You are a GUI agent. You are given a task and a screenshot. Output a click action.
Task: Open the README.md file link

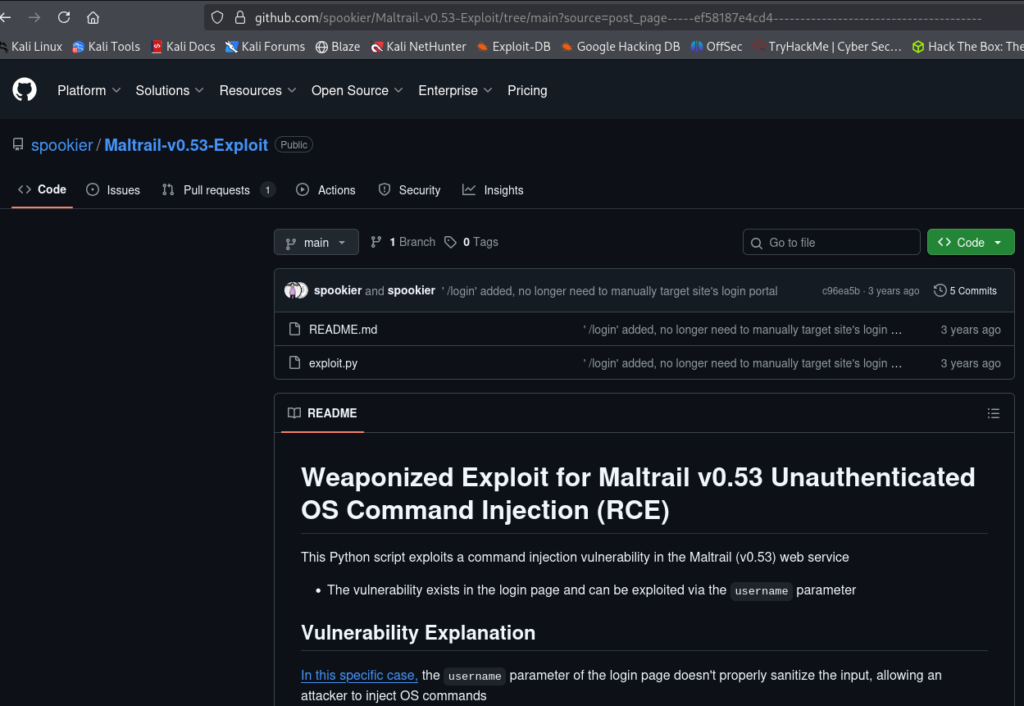point(343,330)
